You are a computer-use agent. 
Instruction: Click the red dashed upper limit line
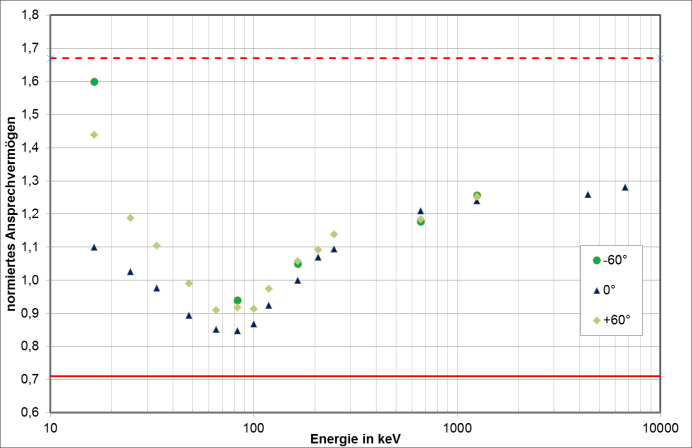tap(400, 58)
